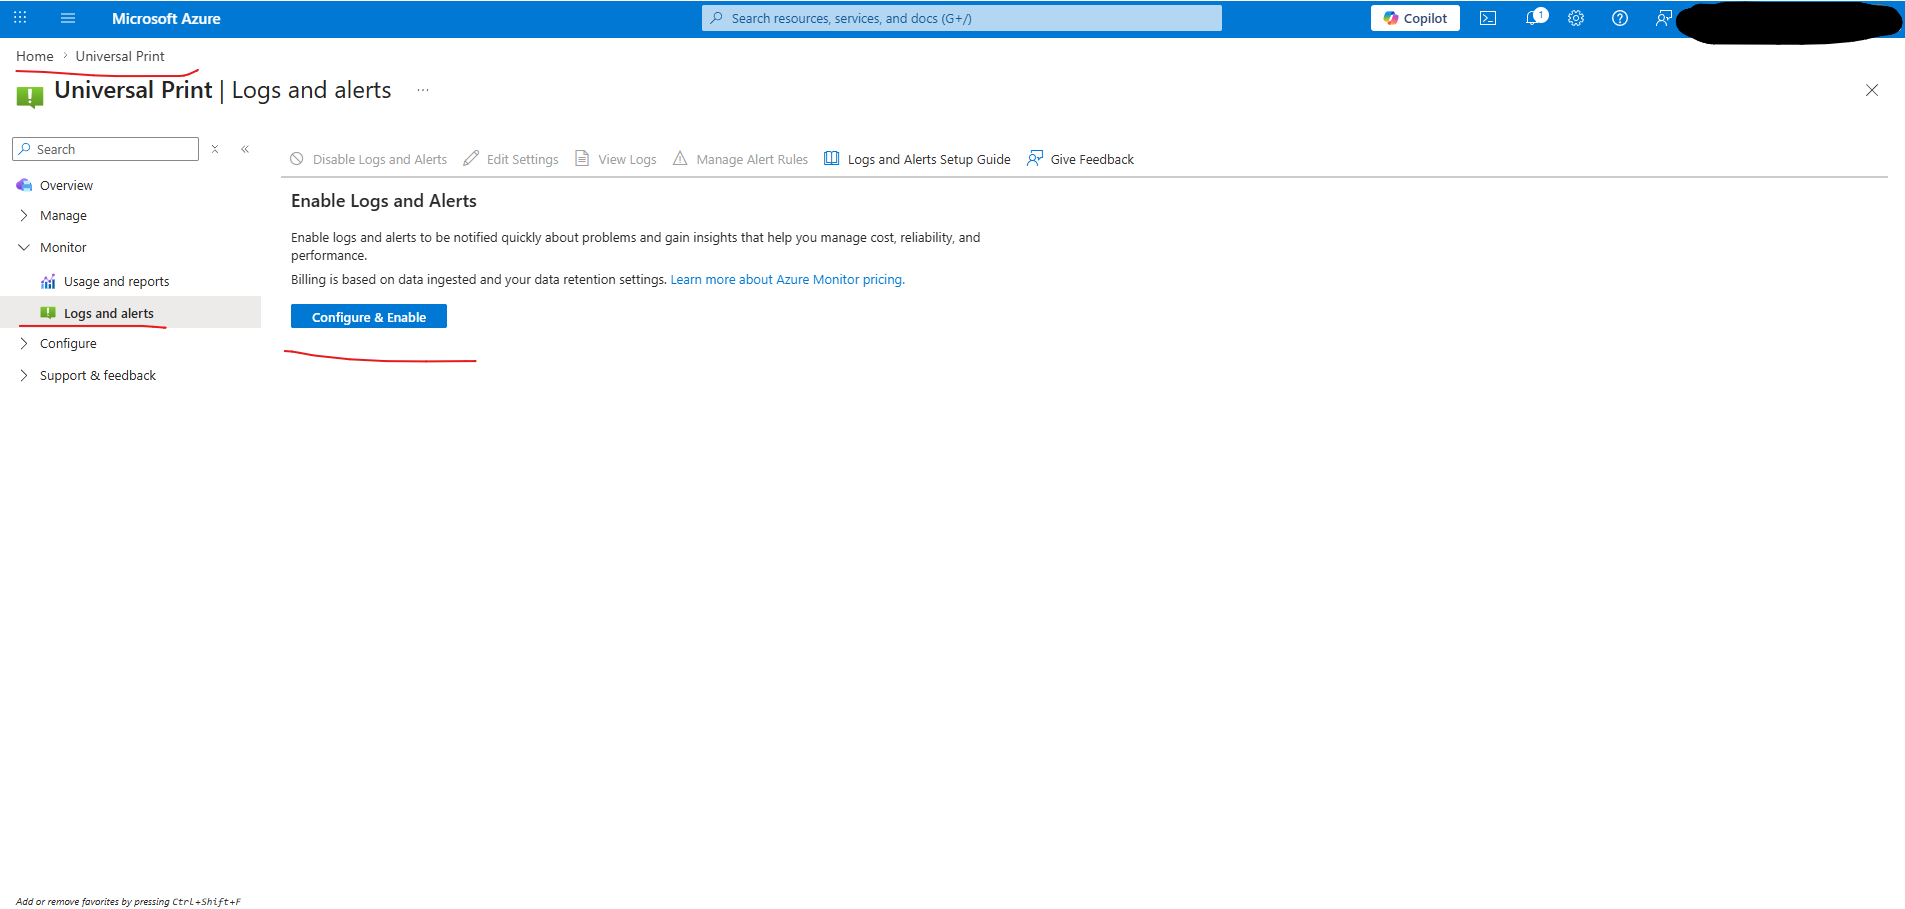
Task: Open Learn more about Azure Monitor pricing link
Action: pos(787,279)
